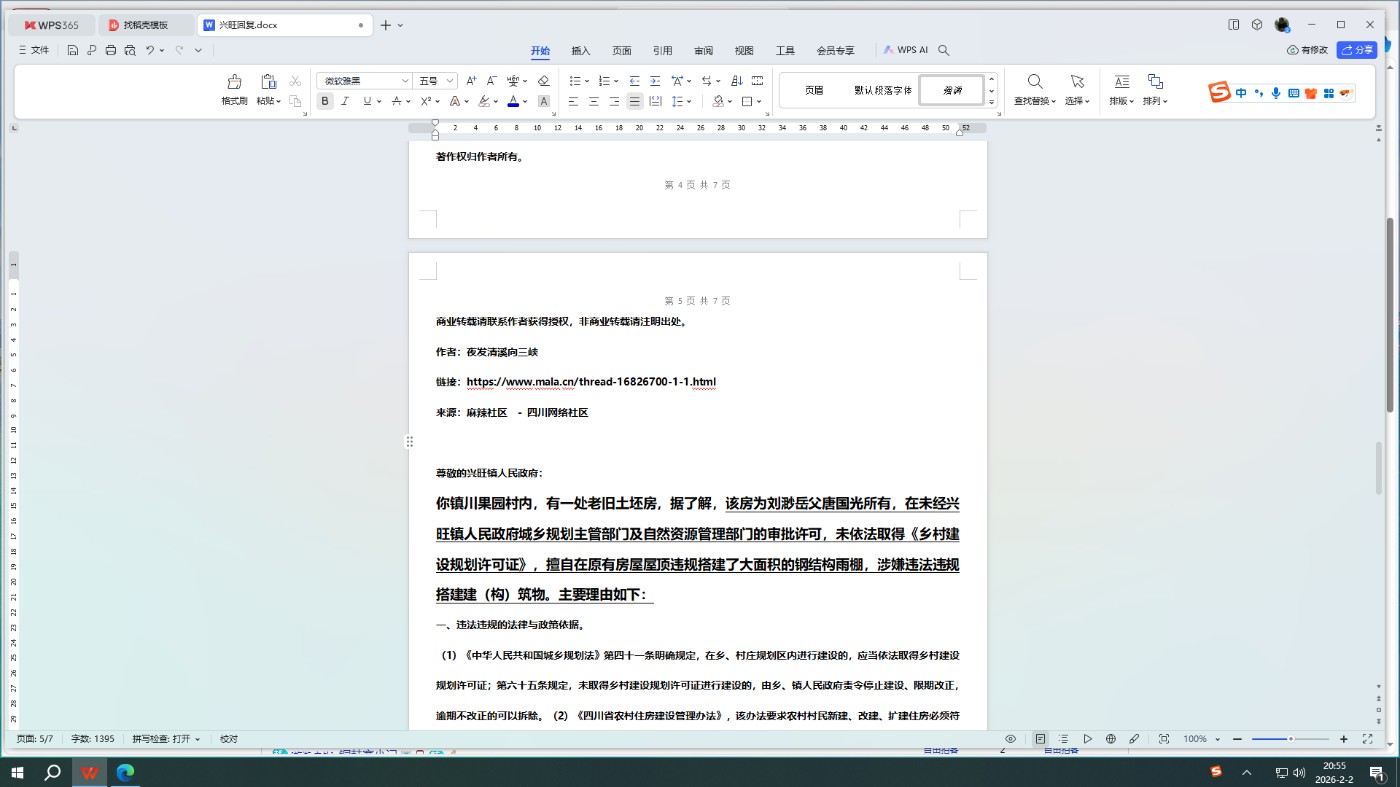Click the print icon in quick access bar
Screen dimensions: 1400x787
coord(111,50)
